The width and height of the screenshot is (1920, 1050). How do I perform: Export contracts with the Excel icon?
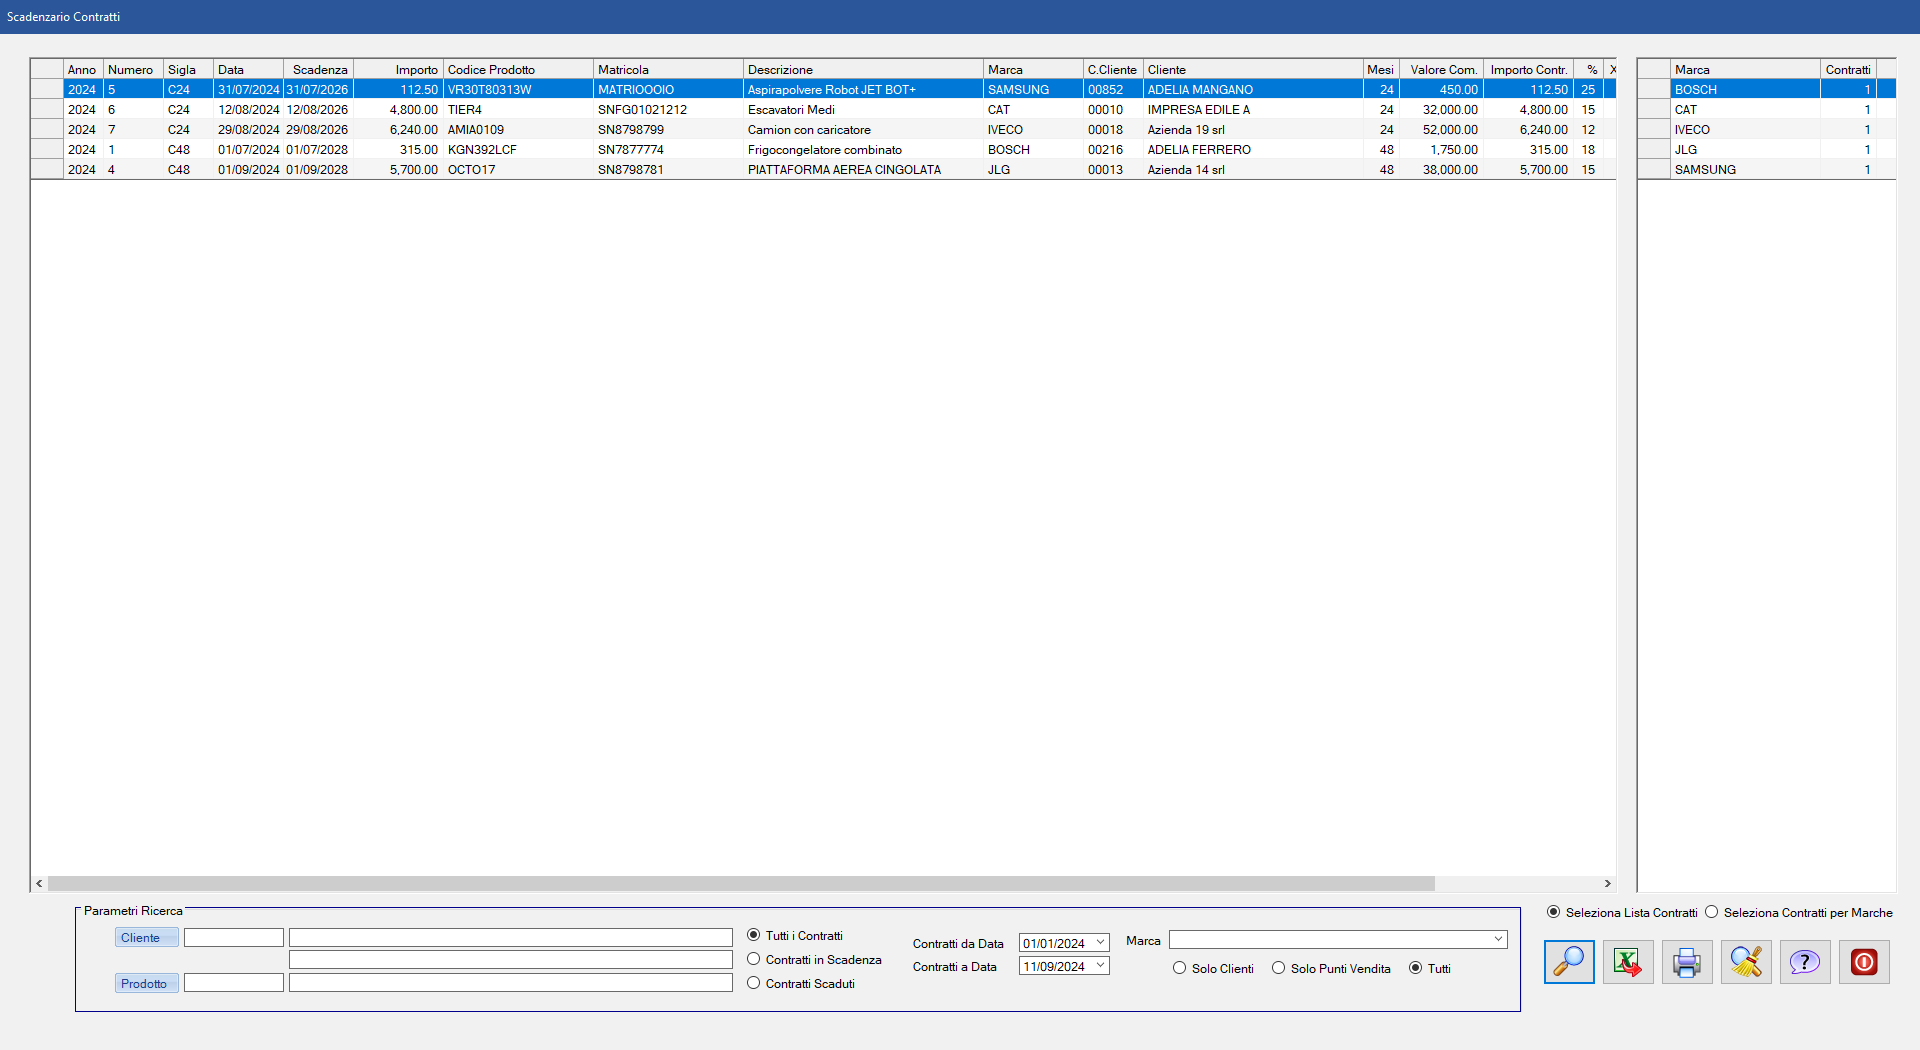coord(1627,962)
